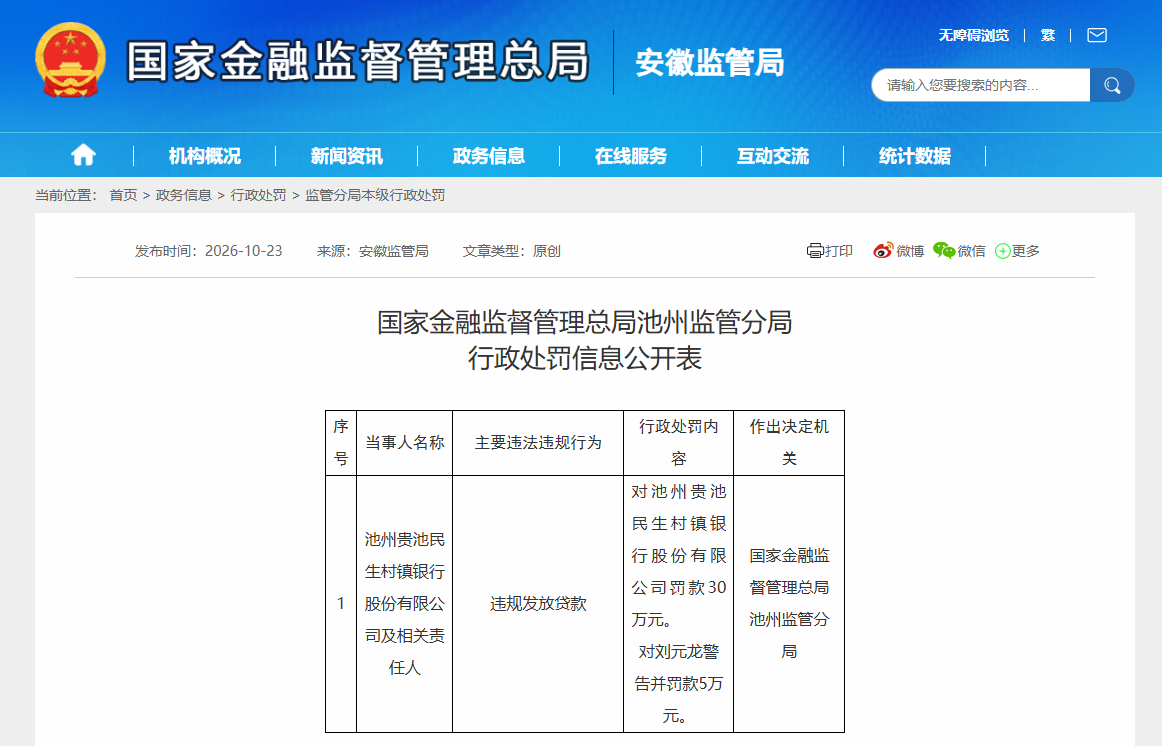Click the 当事人名称 column header
The height and width of the screenshot is (746, 1162).
click(x=405, y=443)
